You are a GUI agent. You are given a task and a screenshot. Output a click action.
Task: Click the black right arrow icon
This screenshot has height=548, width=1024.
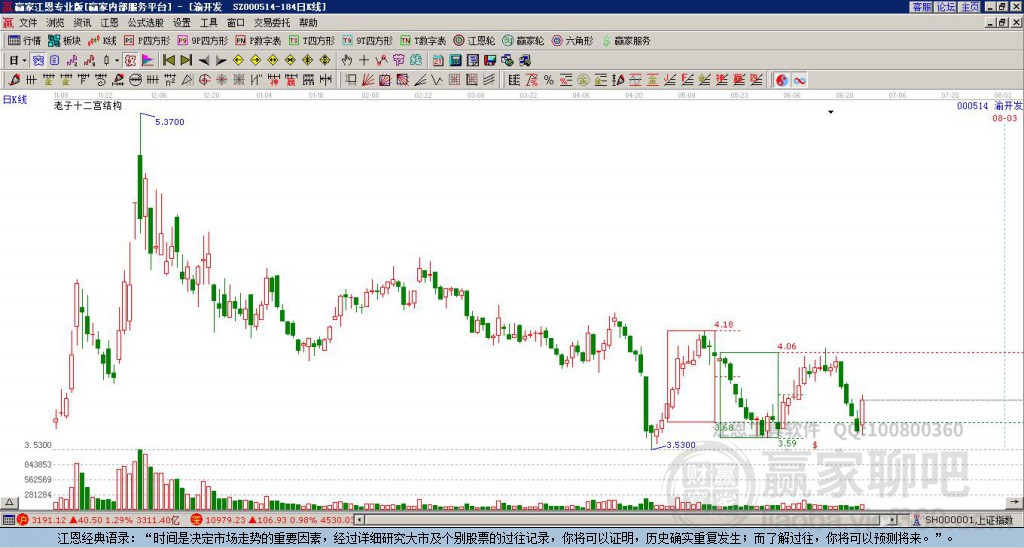click(x=221, y=60)
